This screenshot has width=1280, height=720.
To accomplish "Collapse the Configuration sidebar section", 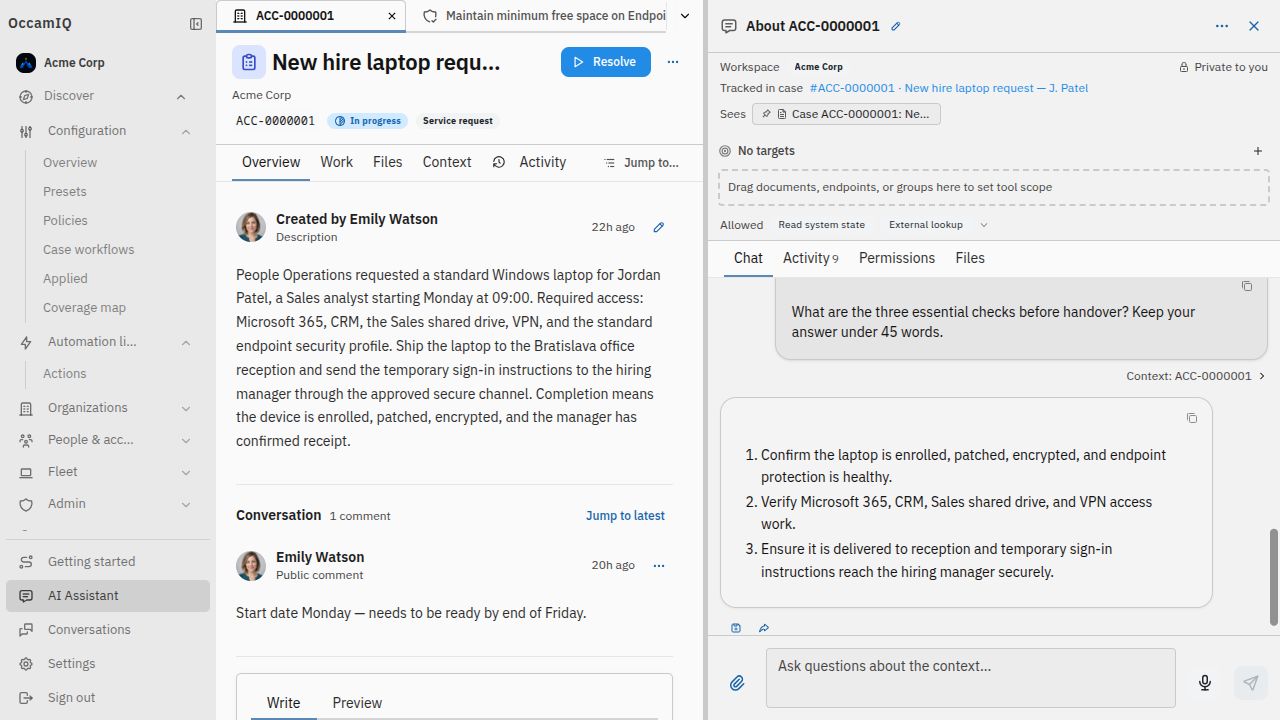I will click(186, 132).
